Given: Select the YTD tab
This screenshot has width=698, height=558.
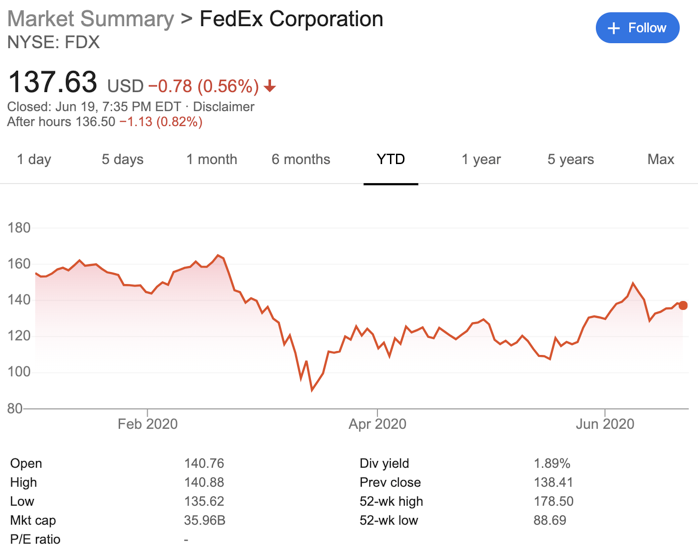Looking at the screenshot, I should coord(390,159).
